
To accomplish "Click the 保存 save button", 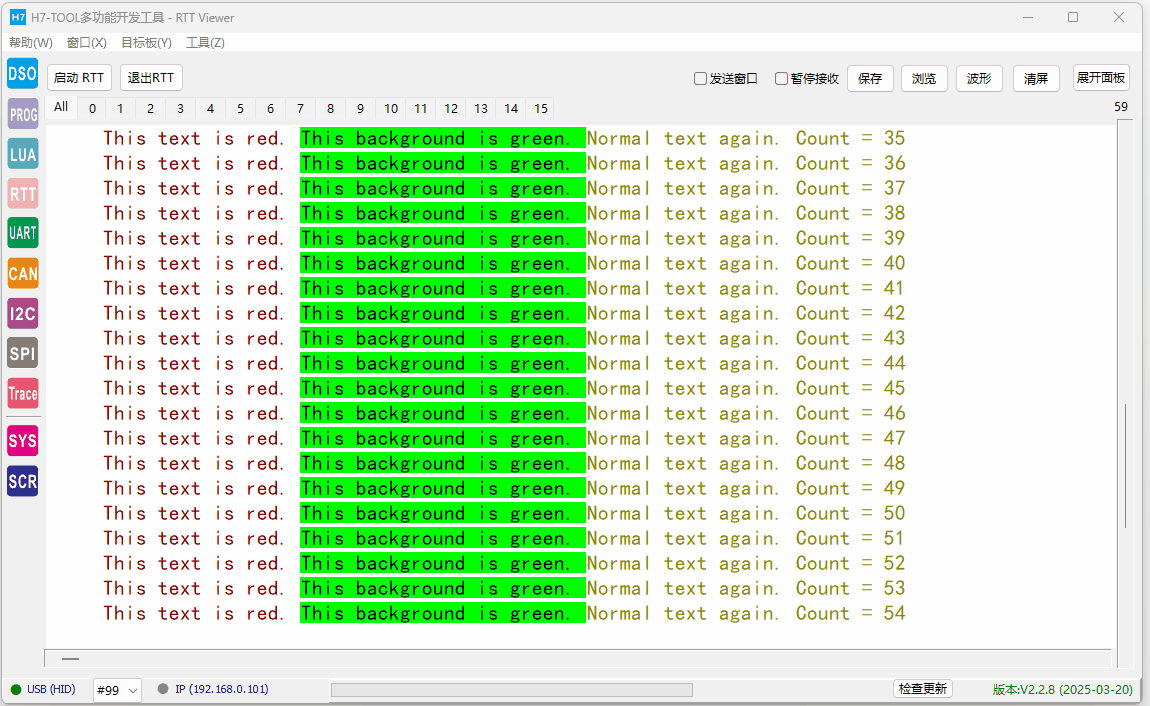I will pyautogui.click(x=870, y=78).
